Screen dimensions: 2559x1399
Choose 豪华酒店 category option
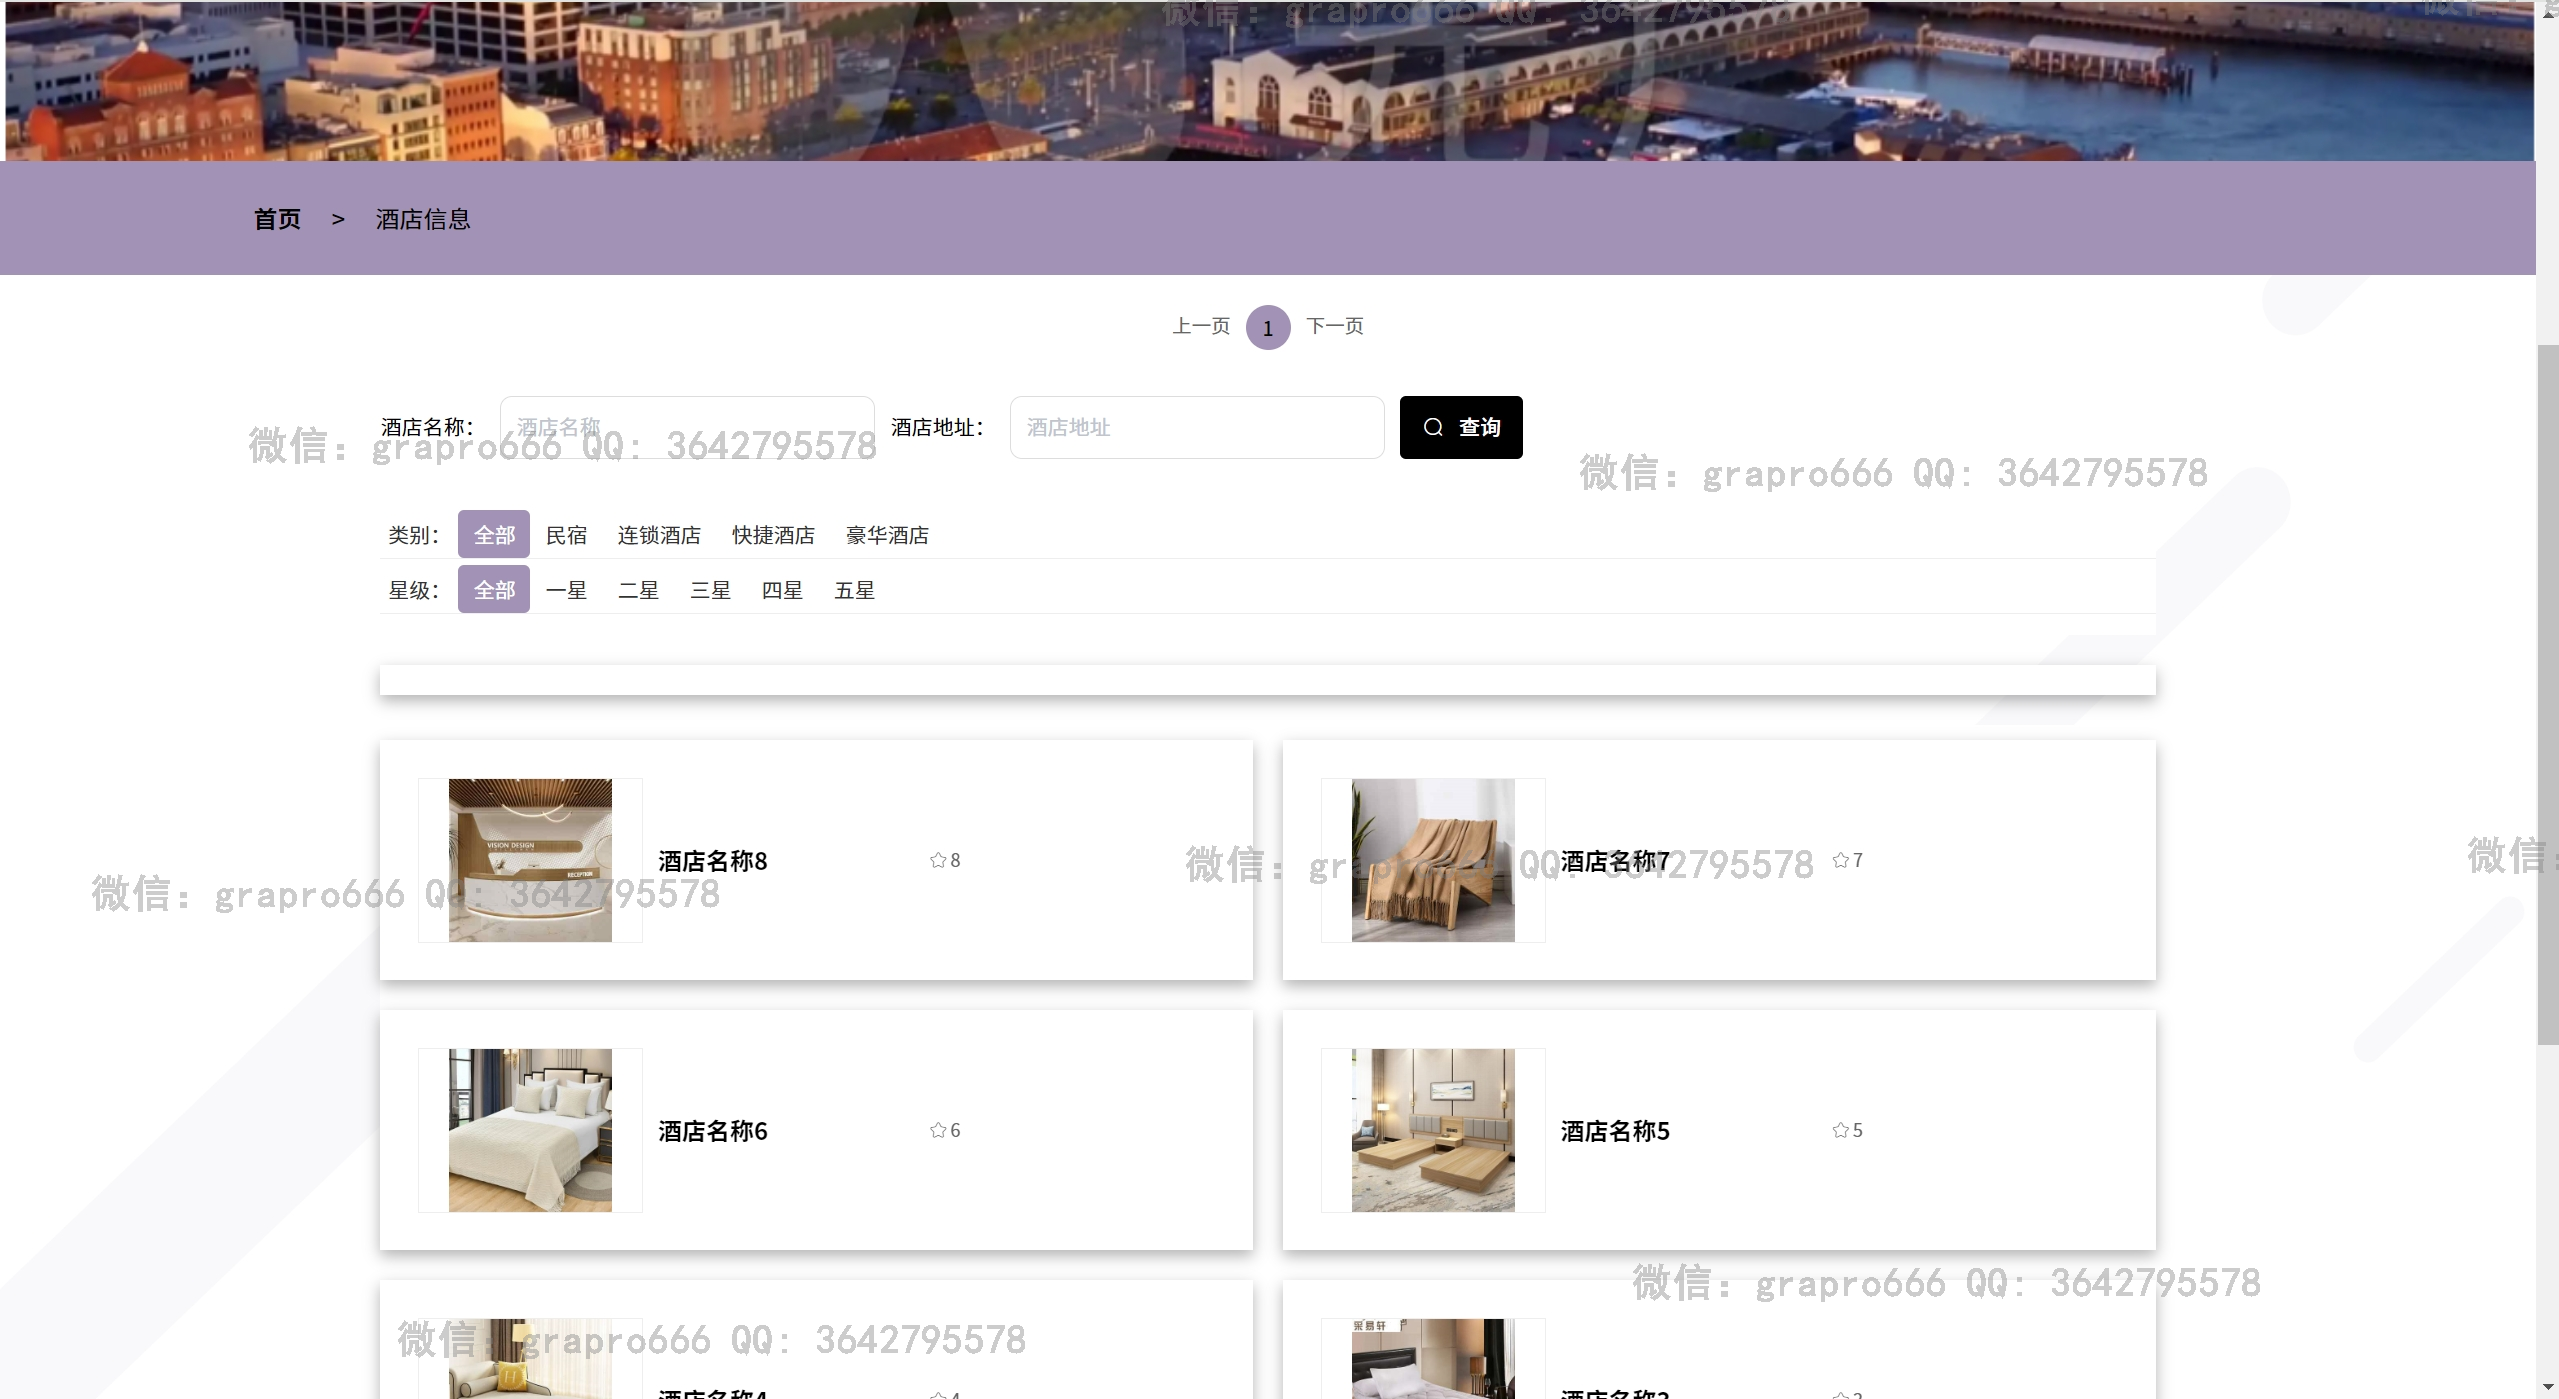(887, 535)
